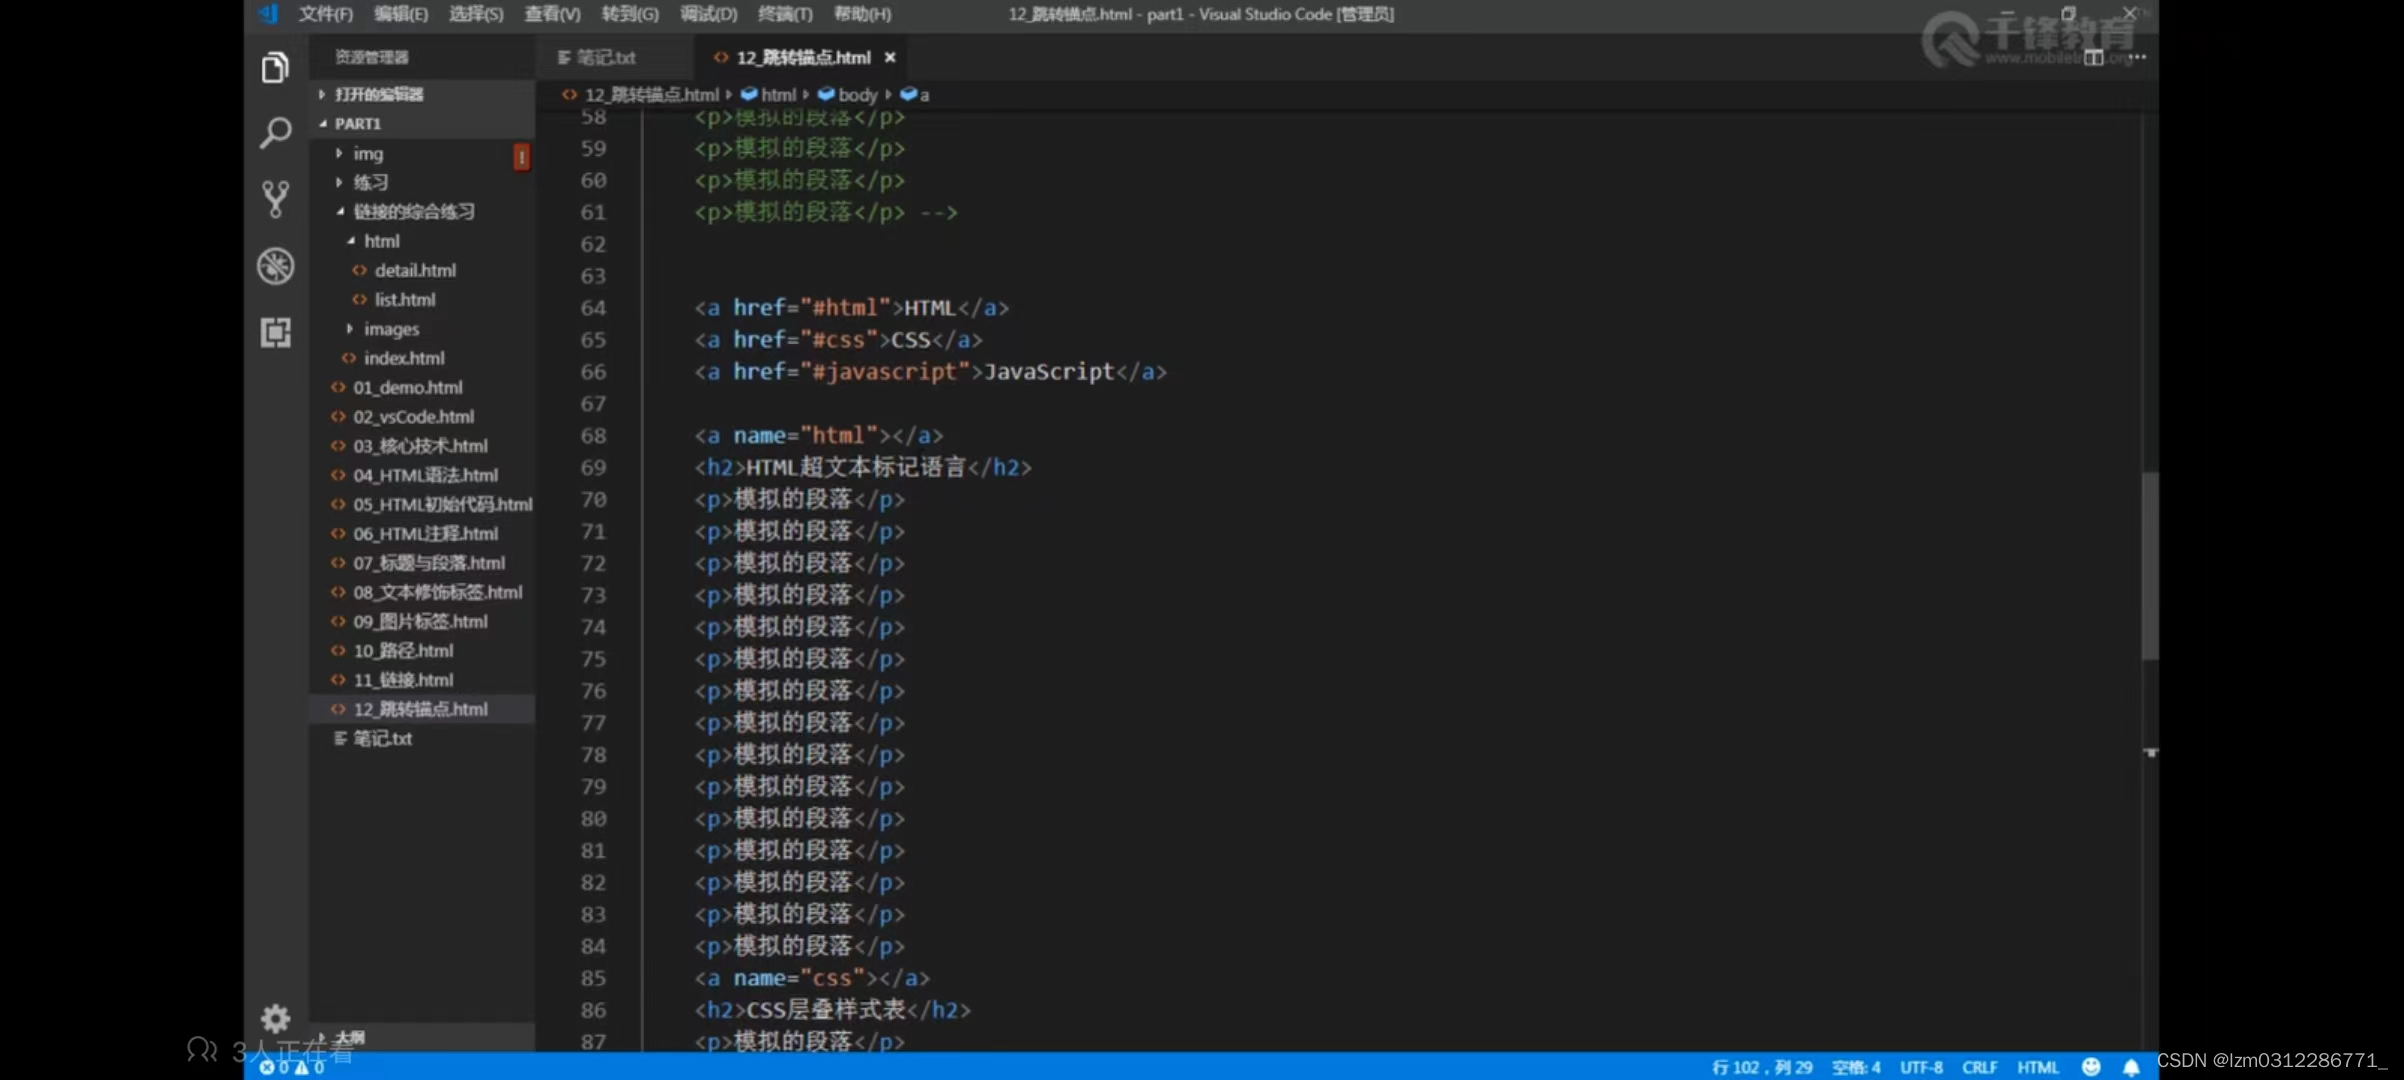Open the 选择(S) menu
The image size is (2404, 1080).
[x=476, y=14]
